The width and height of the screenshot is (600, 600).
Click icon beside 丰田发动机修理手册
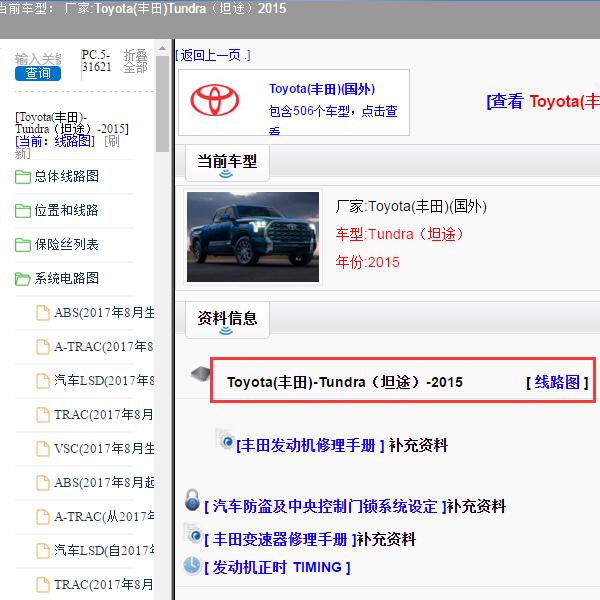pos(225,439)
